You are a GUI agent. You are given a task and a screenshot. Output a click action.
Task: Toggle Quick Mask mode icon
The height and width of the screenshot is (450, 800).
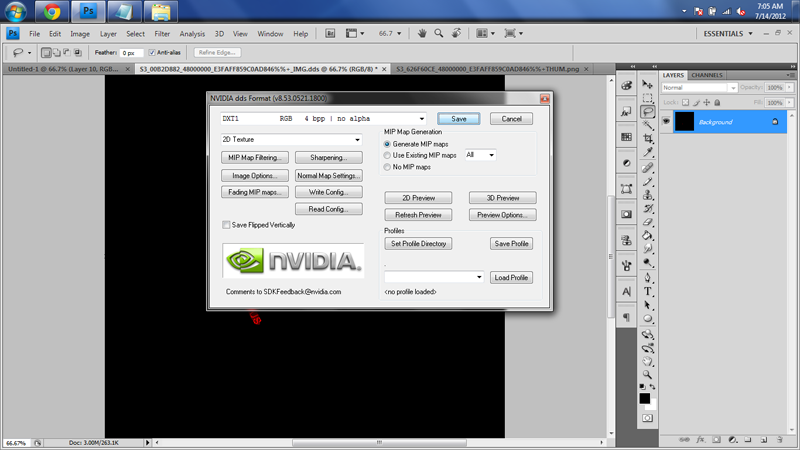coord(647,418)
